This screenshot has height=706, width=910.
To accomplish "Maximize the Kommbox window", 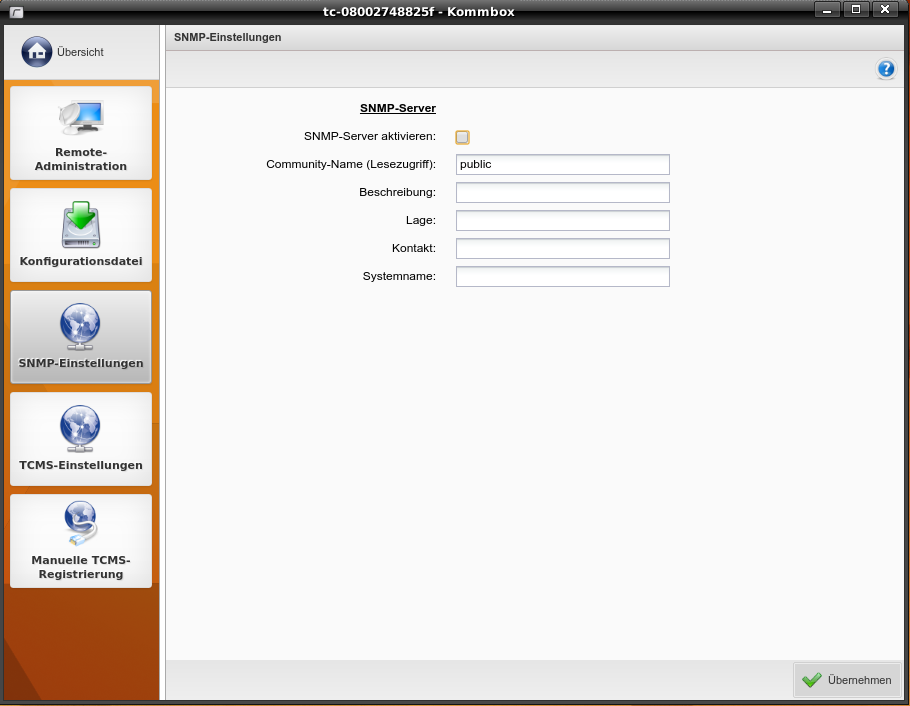I will pyautogui.click(x=855, y=9).
